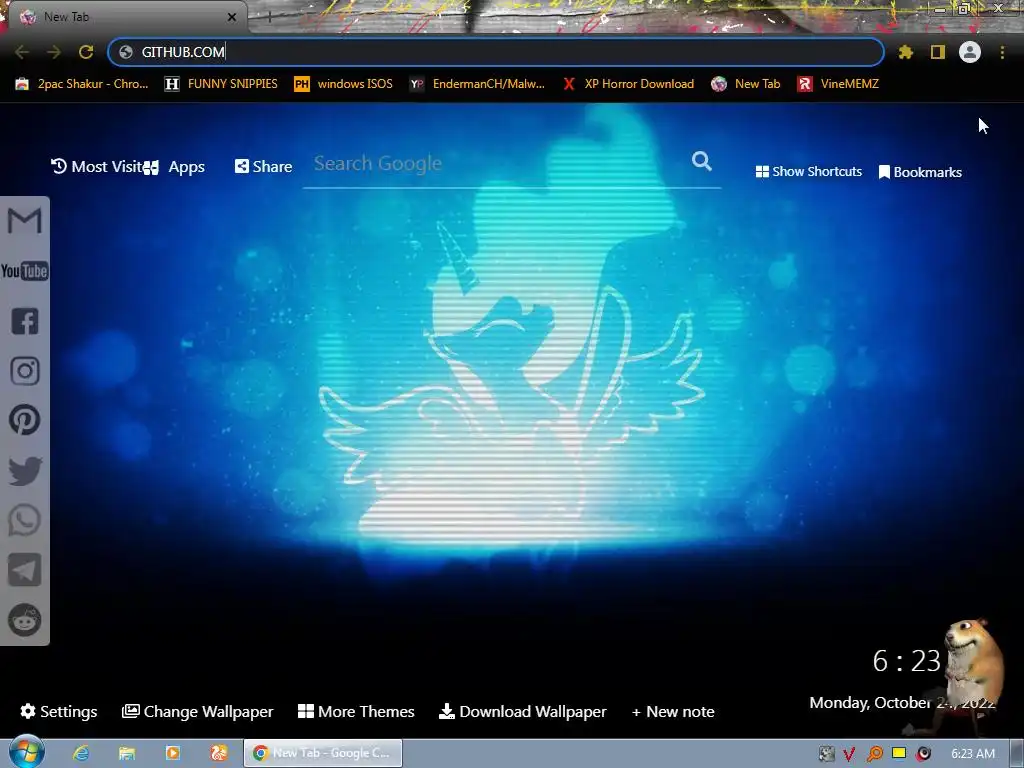Open the page Bookmarks button

point(920,172)
